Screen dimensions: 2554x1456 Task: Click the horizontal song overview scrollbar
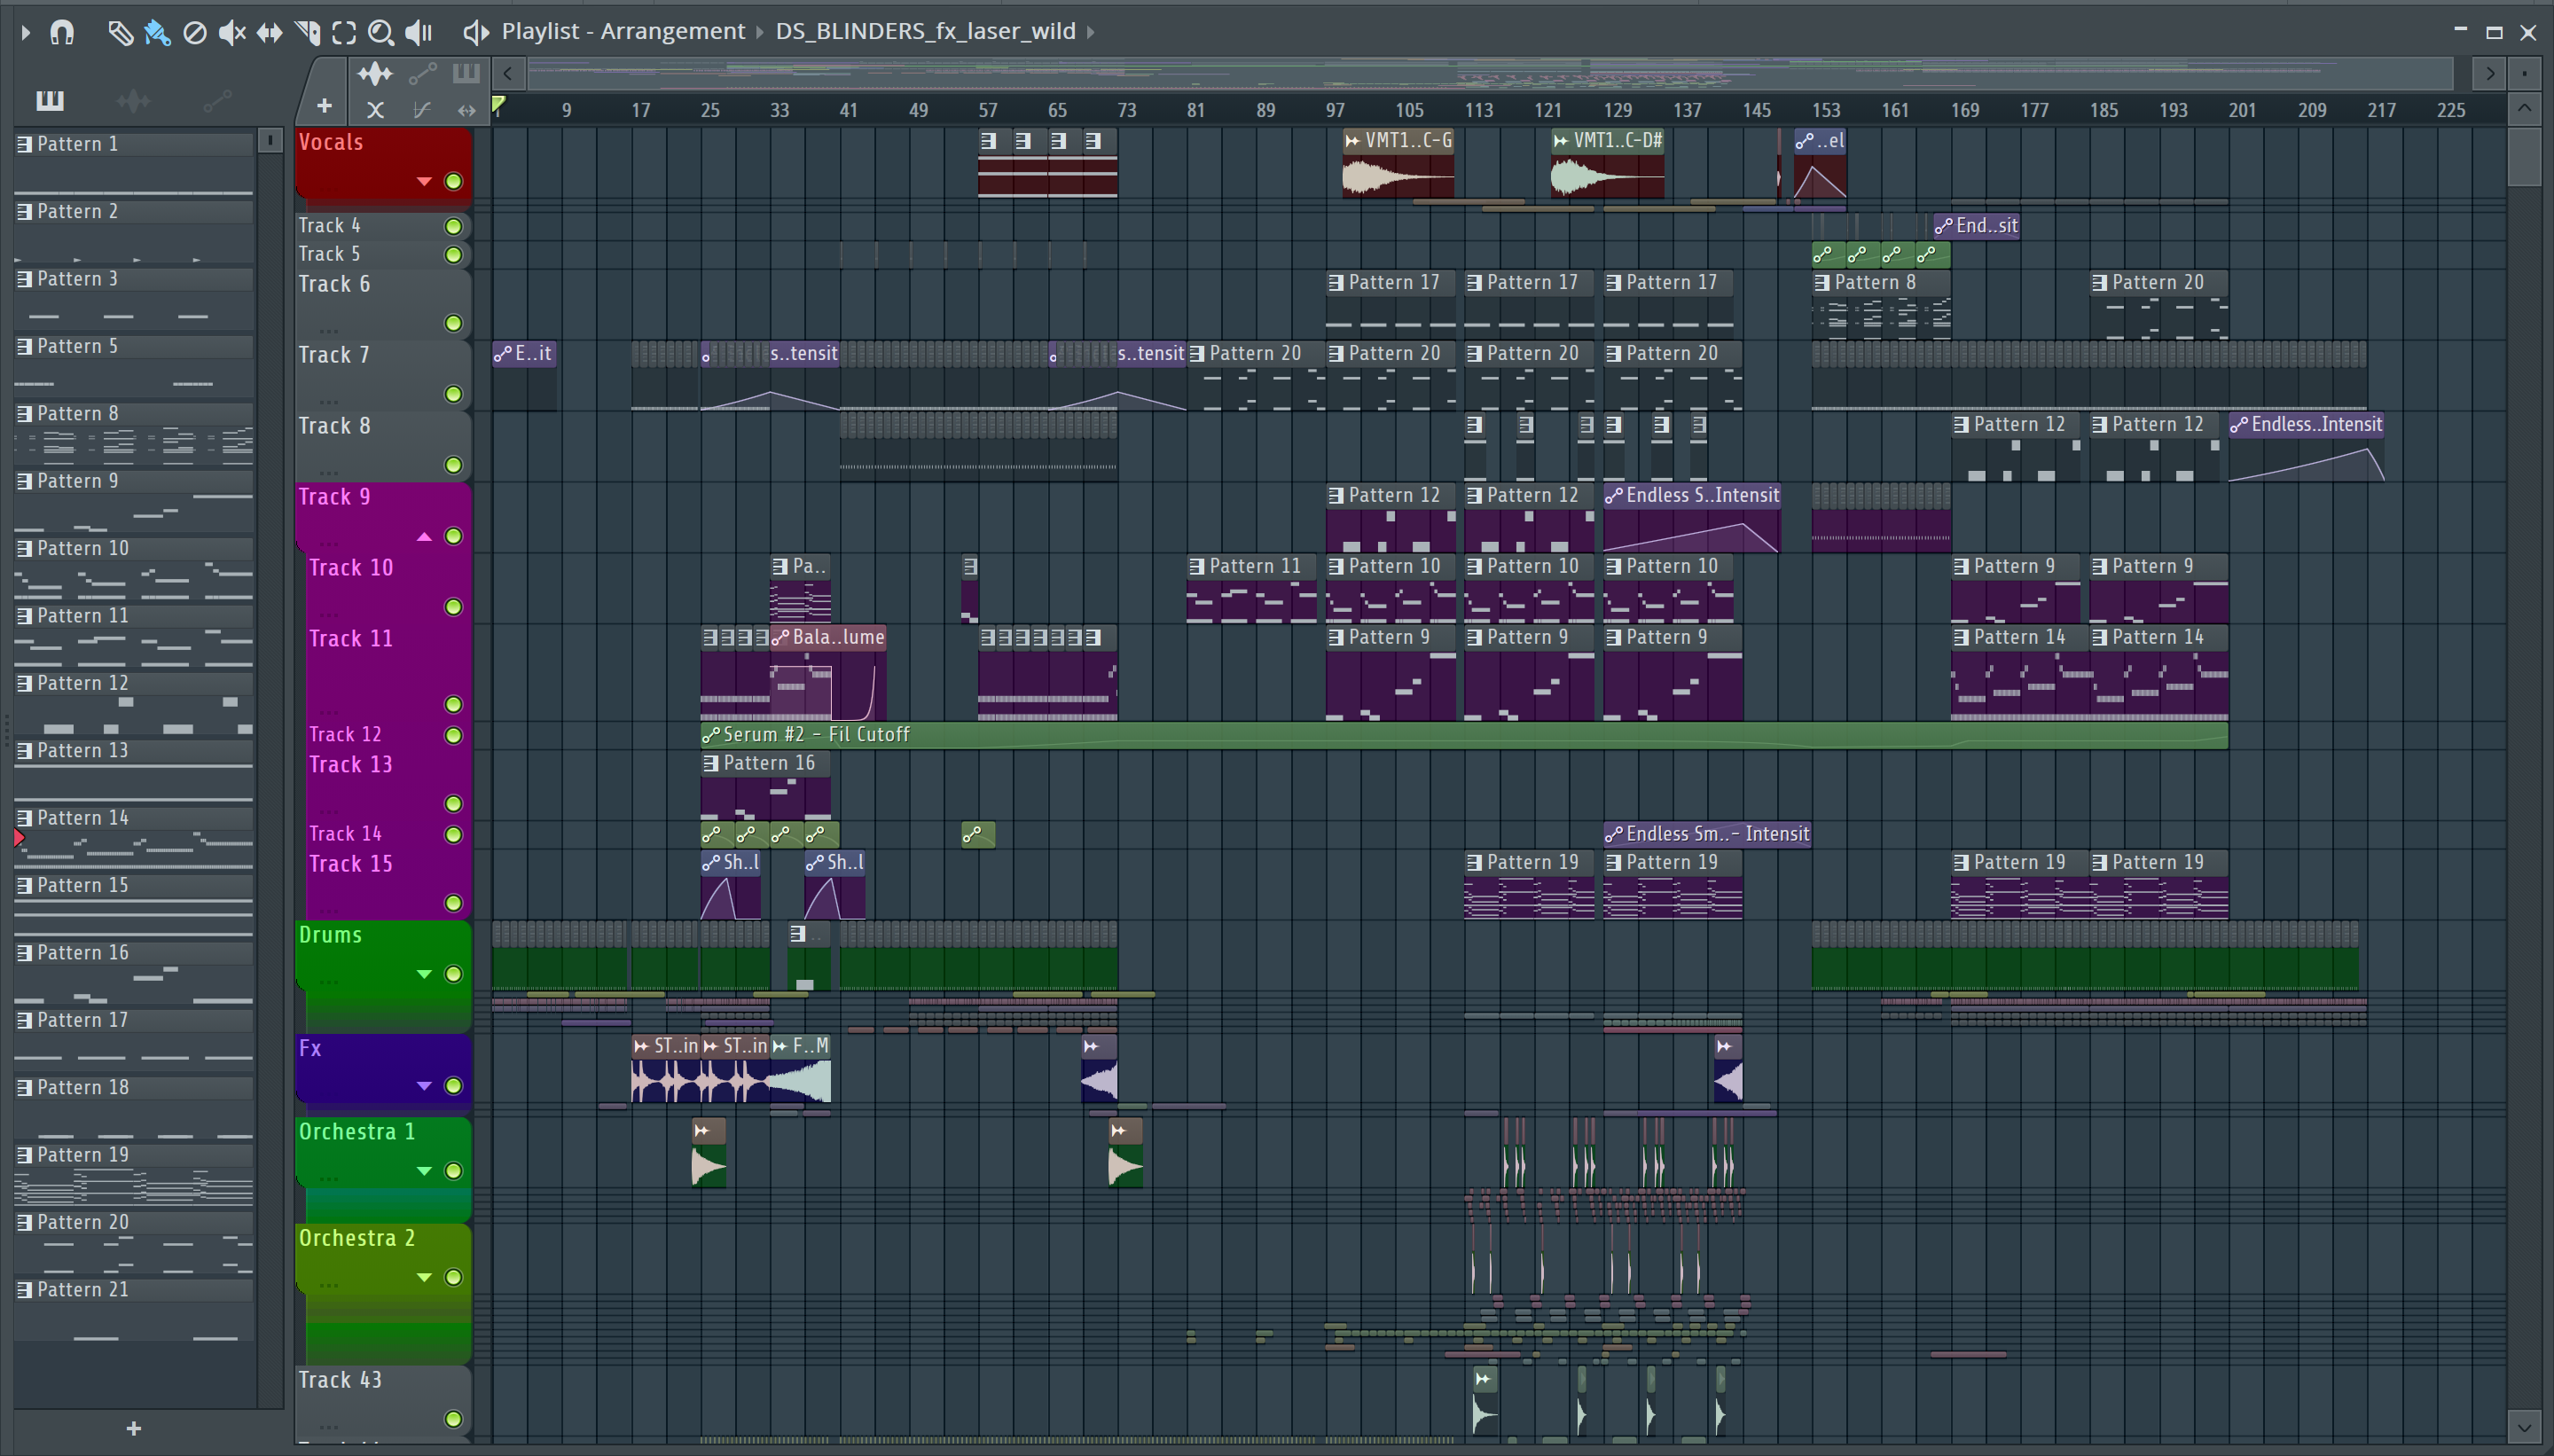click(1490, 73)
